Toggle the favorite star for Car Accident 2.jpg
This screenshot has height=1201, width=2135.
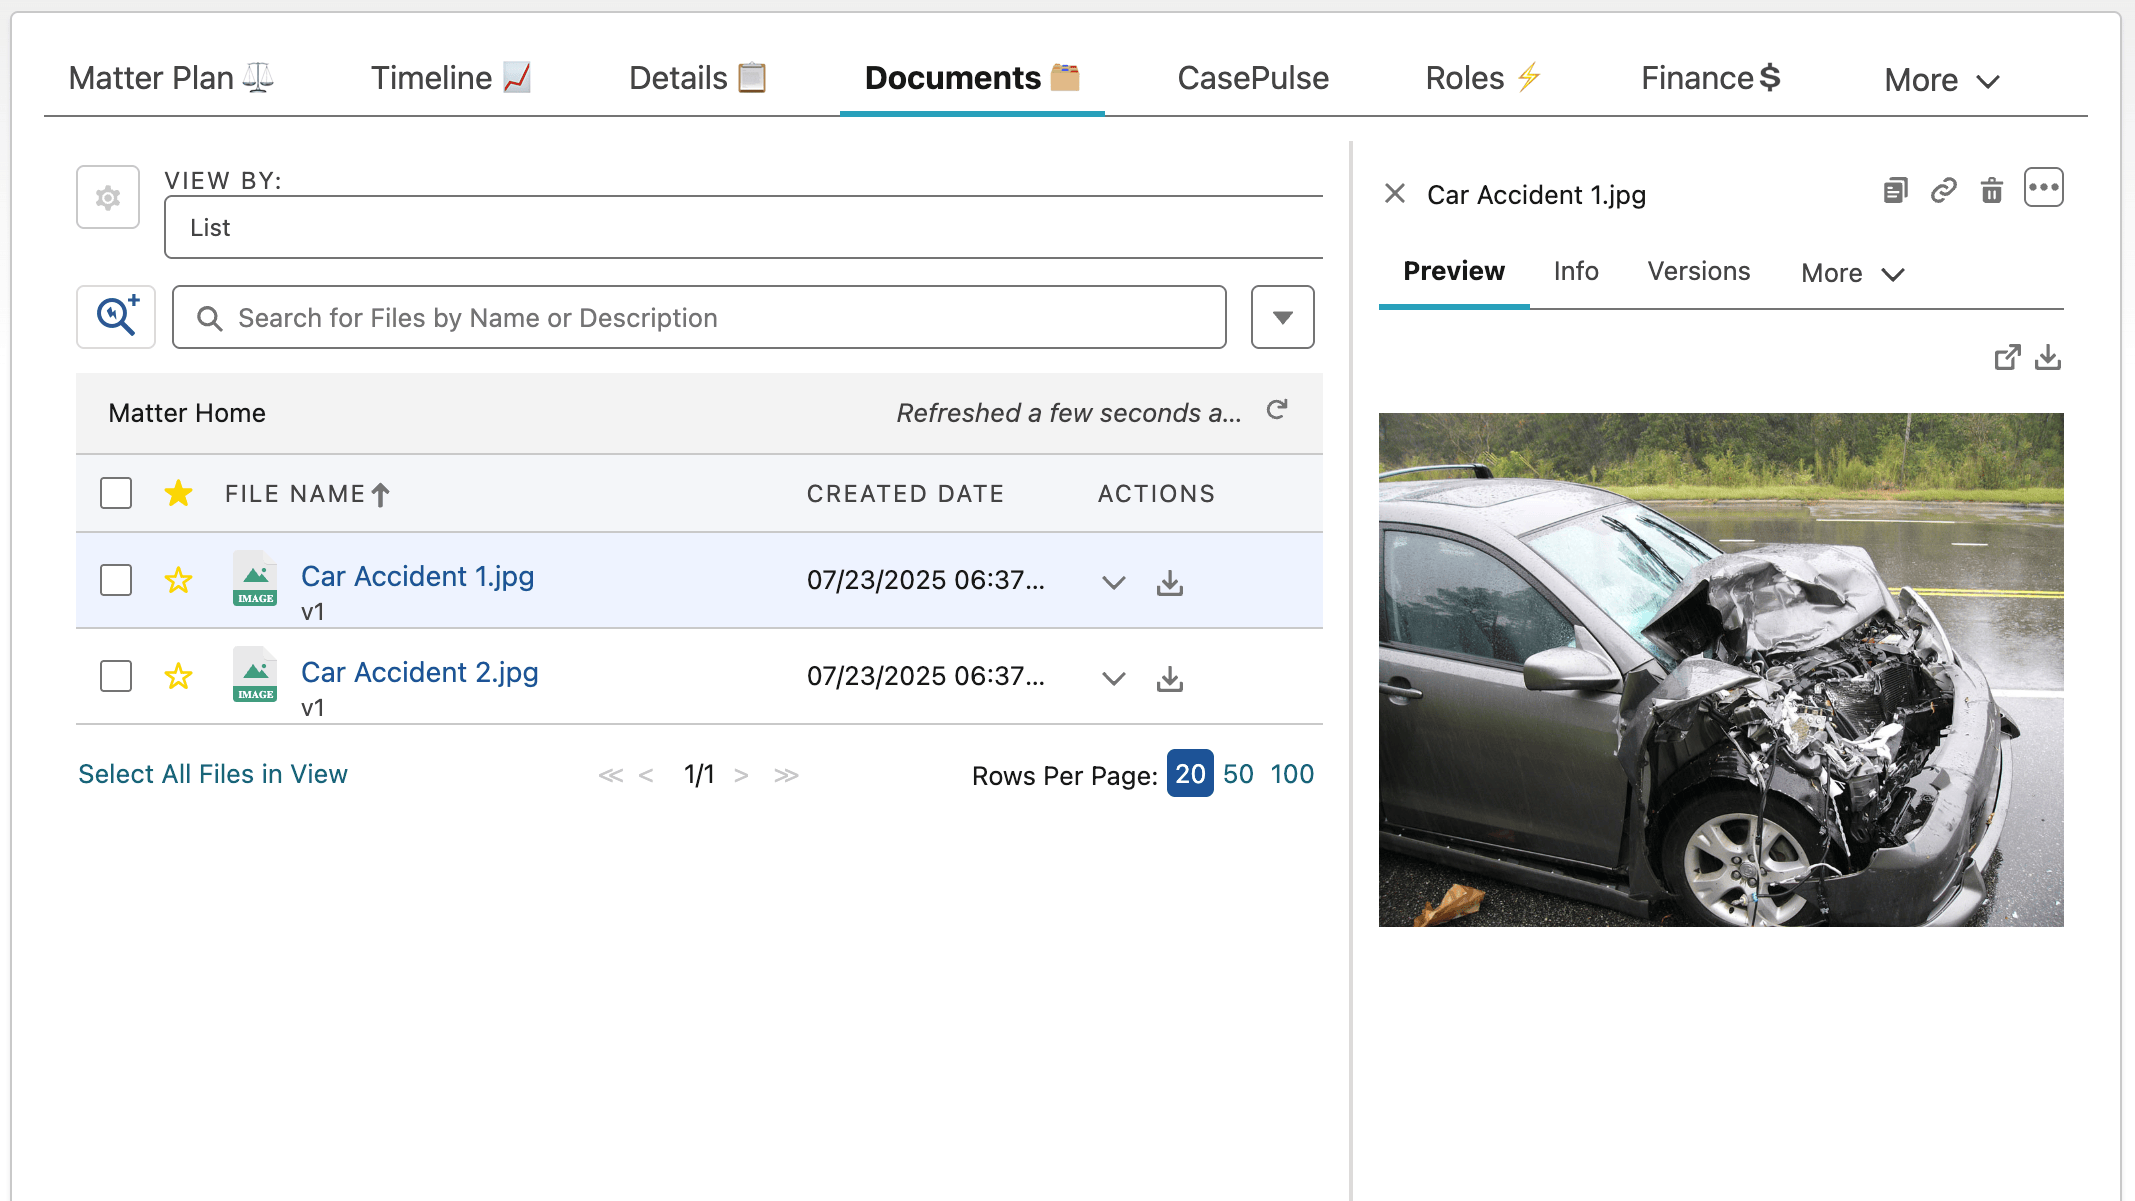[179, 676]
